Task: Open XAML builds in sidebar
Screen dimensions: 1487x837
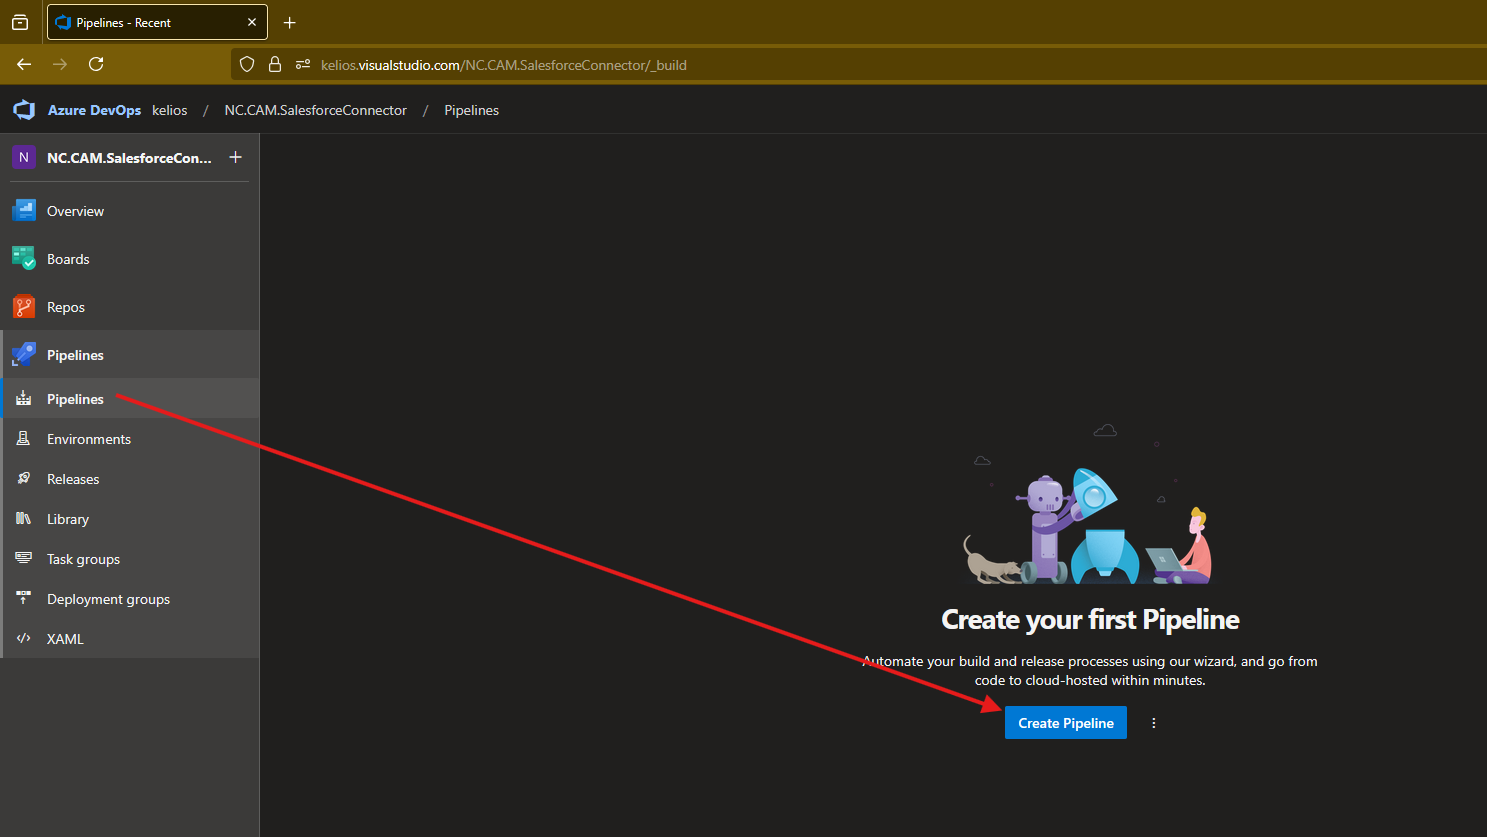Action: click(x=65, y=639)
